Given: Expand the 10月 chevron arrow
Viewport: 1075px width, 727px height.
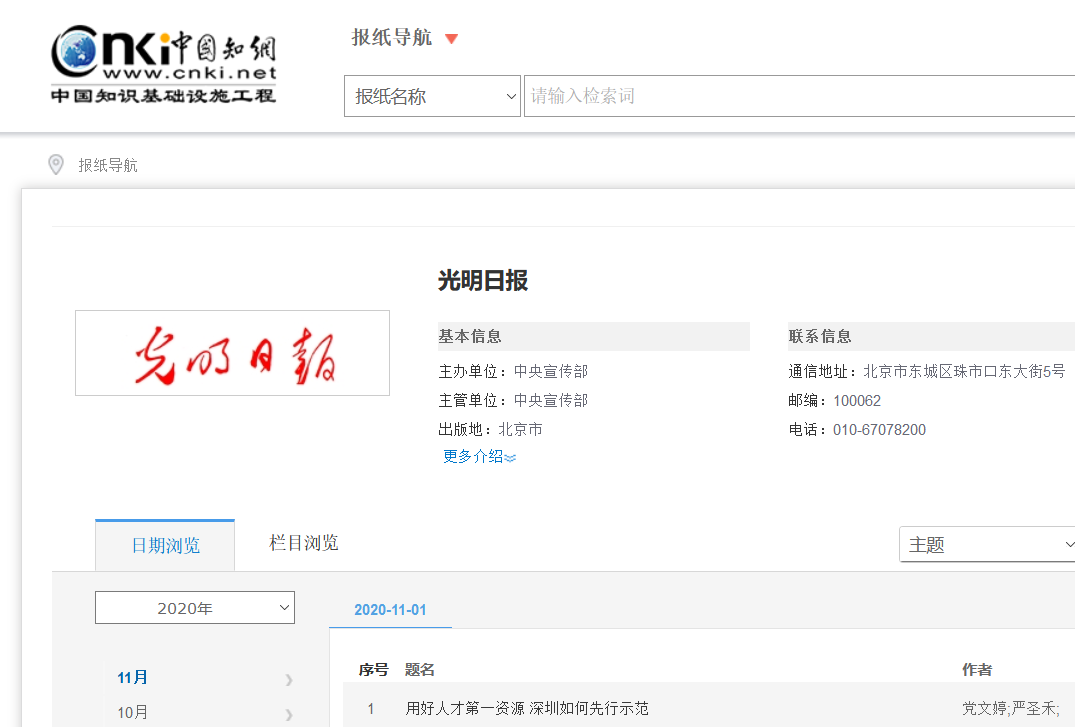Looking at the screenshot, I should (289, 714).
